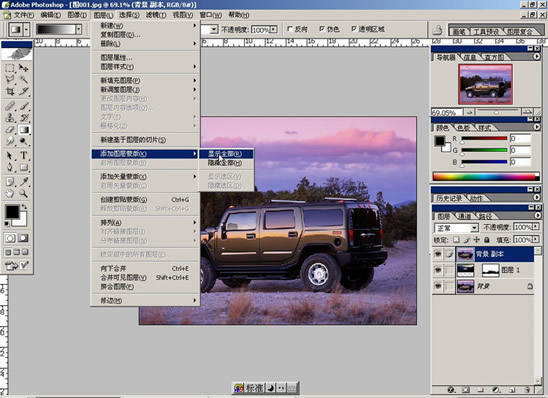Switch to the 通道 channels tab

[464, 216]
